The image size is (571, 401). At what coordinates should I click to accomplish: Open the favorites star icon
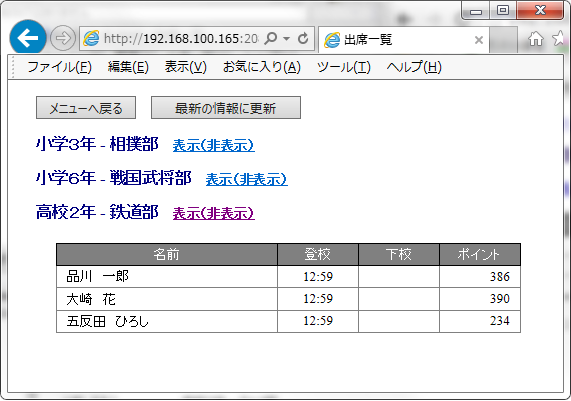(x=559, y=38)
